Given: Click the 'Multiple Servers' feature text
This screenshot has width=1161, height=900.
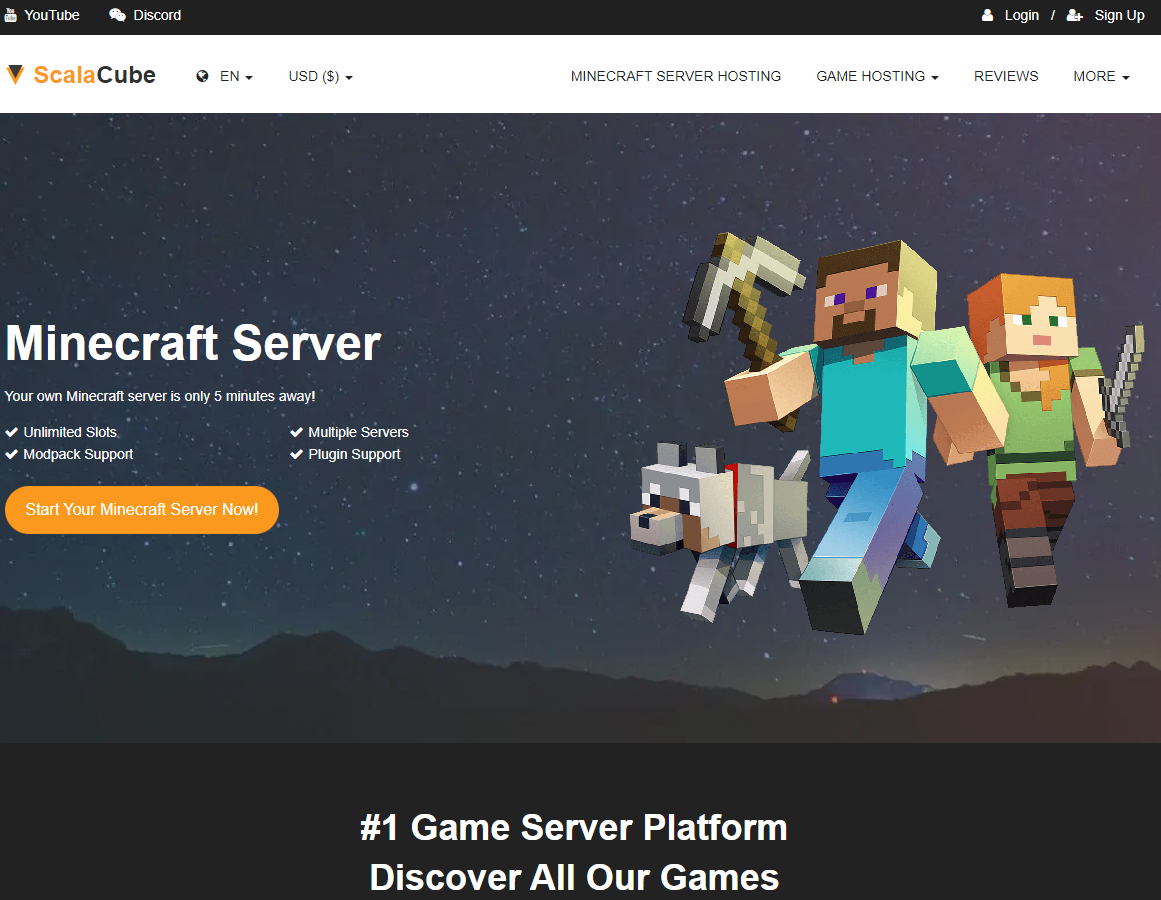Looking at the screenshot, I should coord(358,432).
